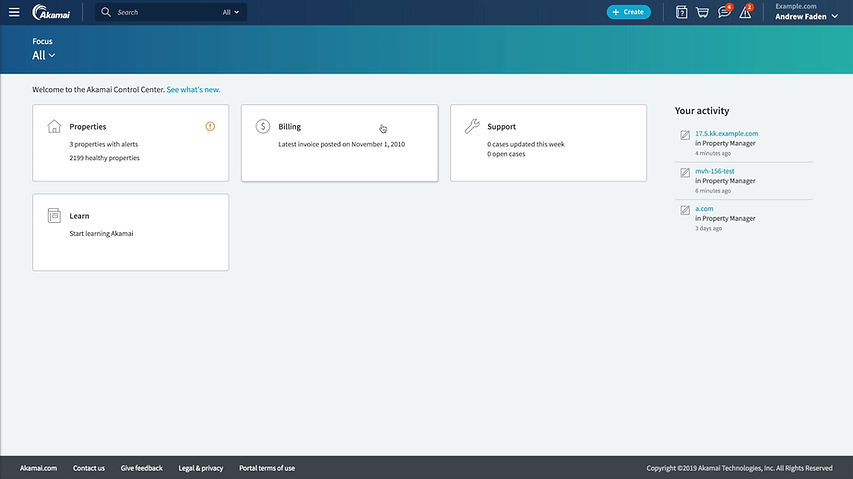Click '4 minutes ago' timestamp
Image resolution: width=853 pixels, height=479 pixels.
tap(713, 153)
